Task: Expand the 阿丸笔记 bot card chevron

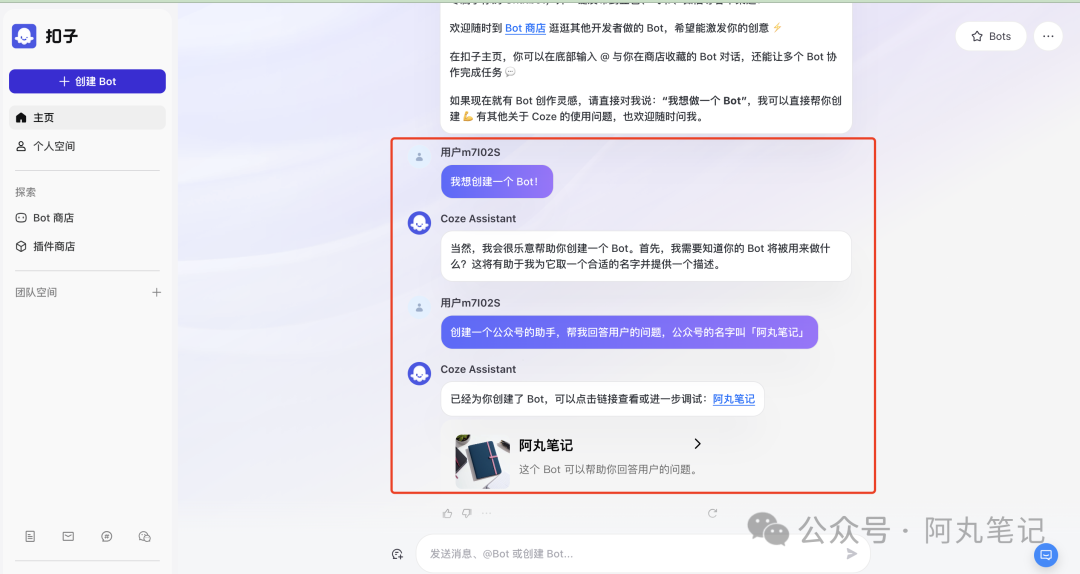Action: (x=697, y=444)
